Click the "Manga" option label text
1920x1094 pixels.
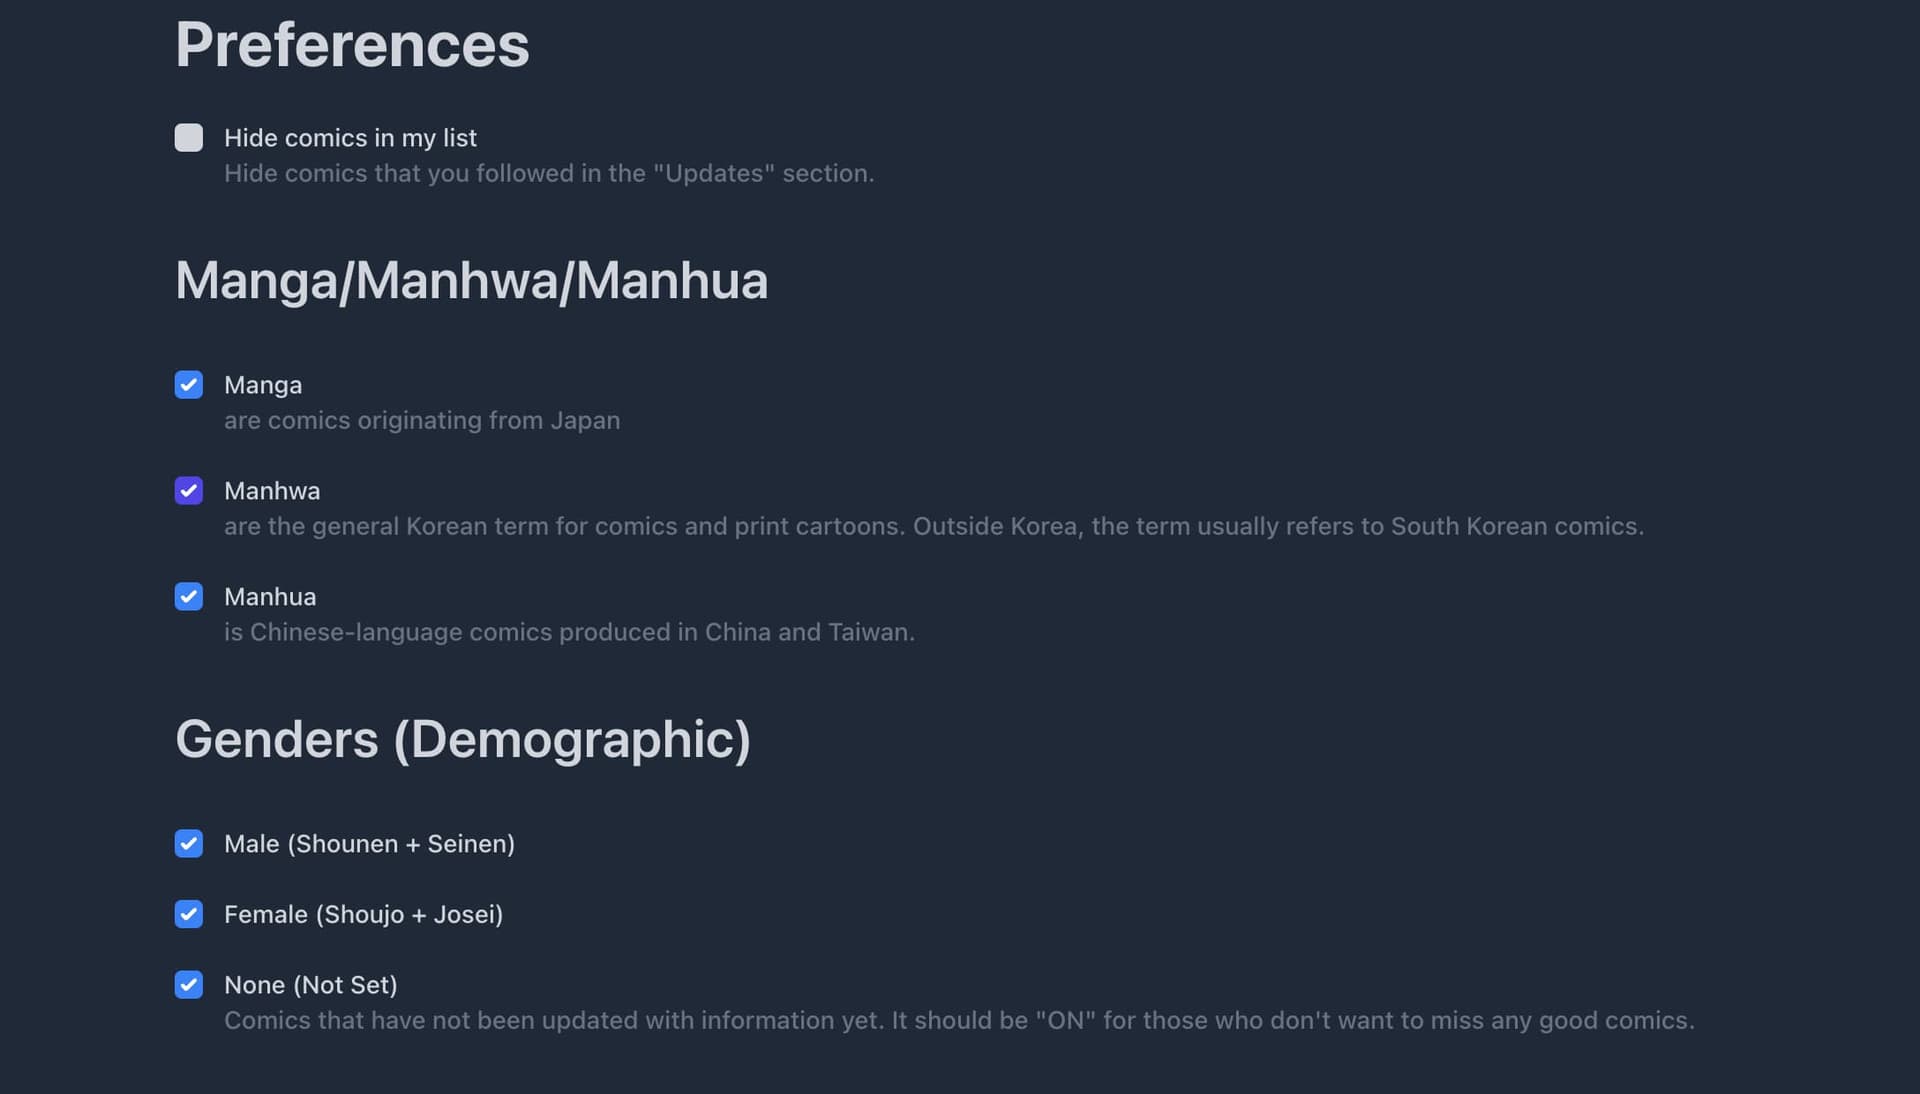[x=263, y=385]
